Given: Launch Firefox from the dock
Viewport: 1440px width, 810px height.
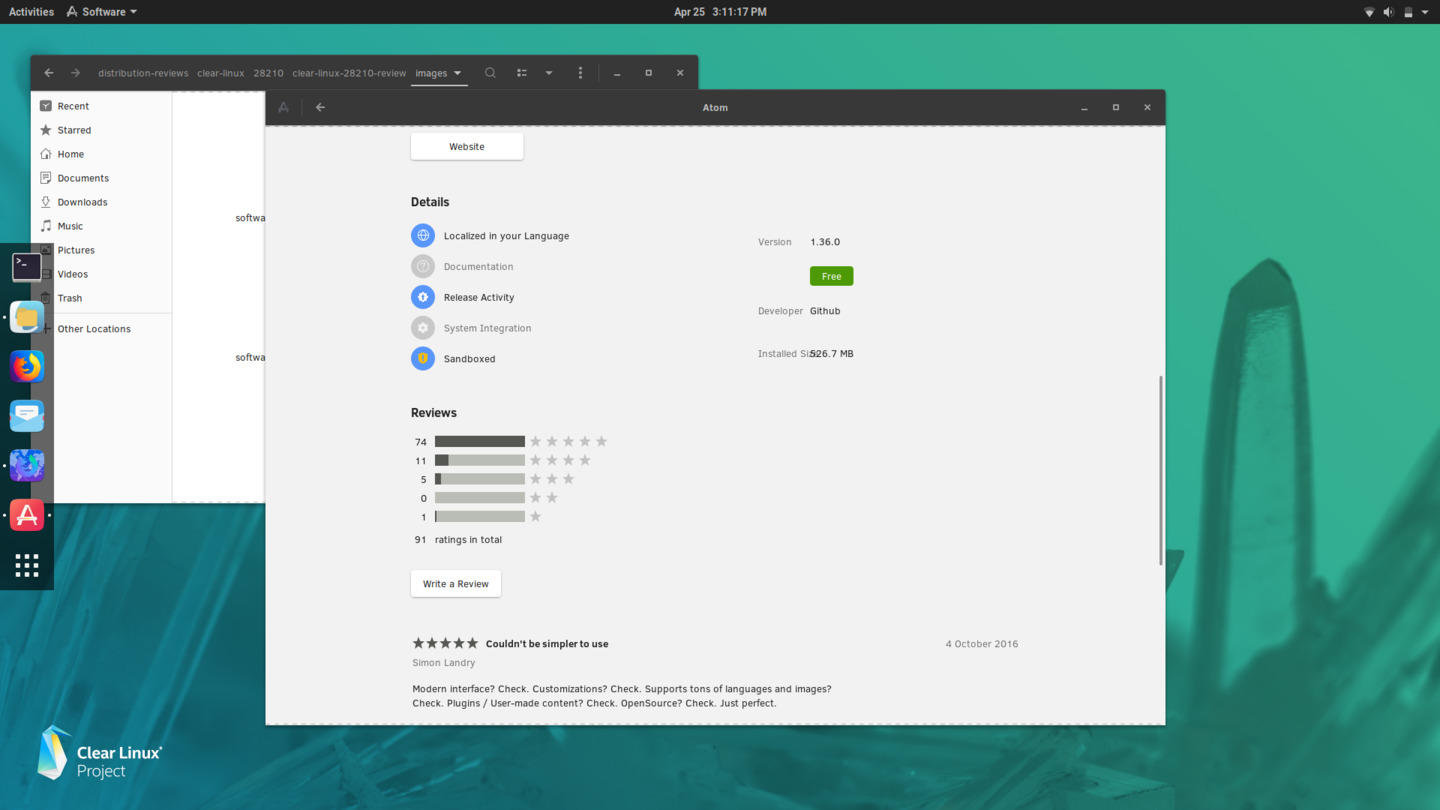Looking at the screenshot, I should pos(27,366).
